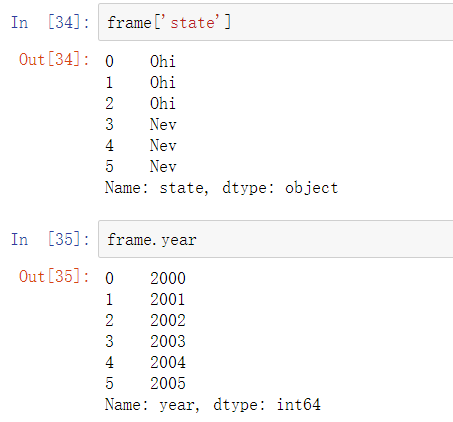Image resolution: width=453 pixels, height=422 pixels.
Task: Click the 2003 value in year output
Action: click(168, 341)
